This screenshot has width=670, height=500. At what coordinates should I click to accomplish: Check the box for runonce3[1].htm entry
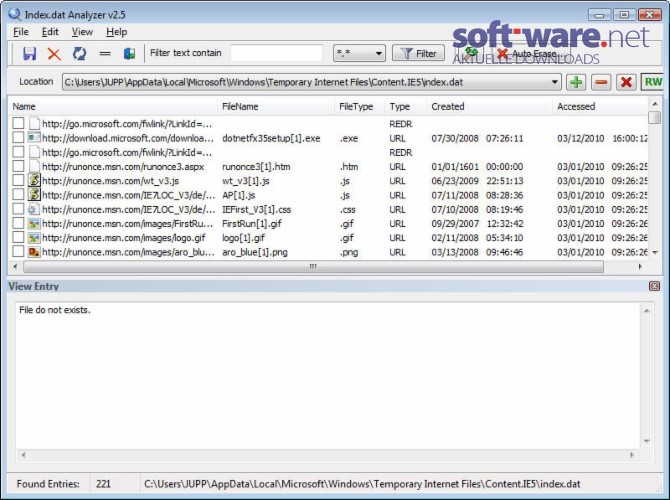18,166
